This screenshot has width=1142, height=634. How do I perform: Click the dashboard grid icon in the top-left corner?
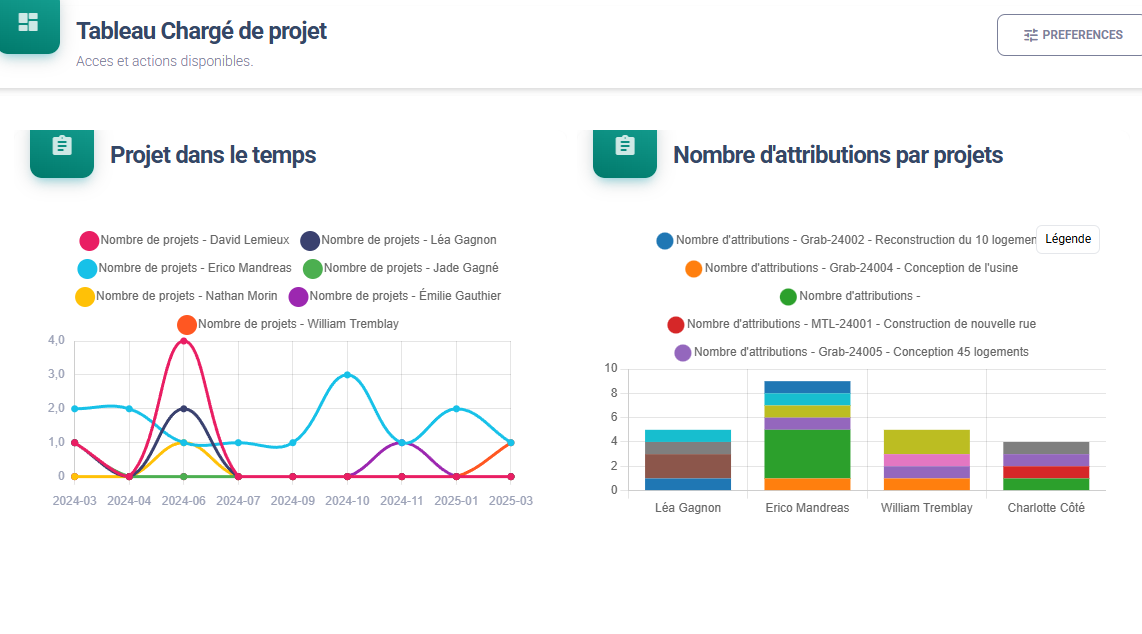tap(29, 22)
